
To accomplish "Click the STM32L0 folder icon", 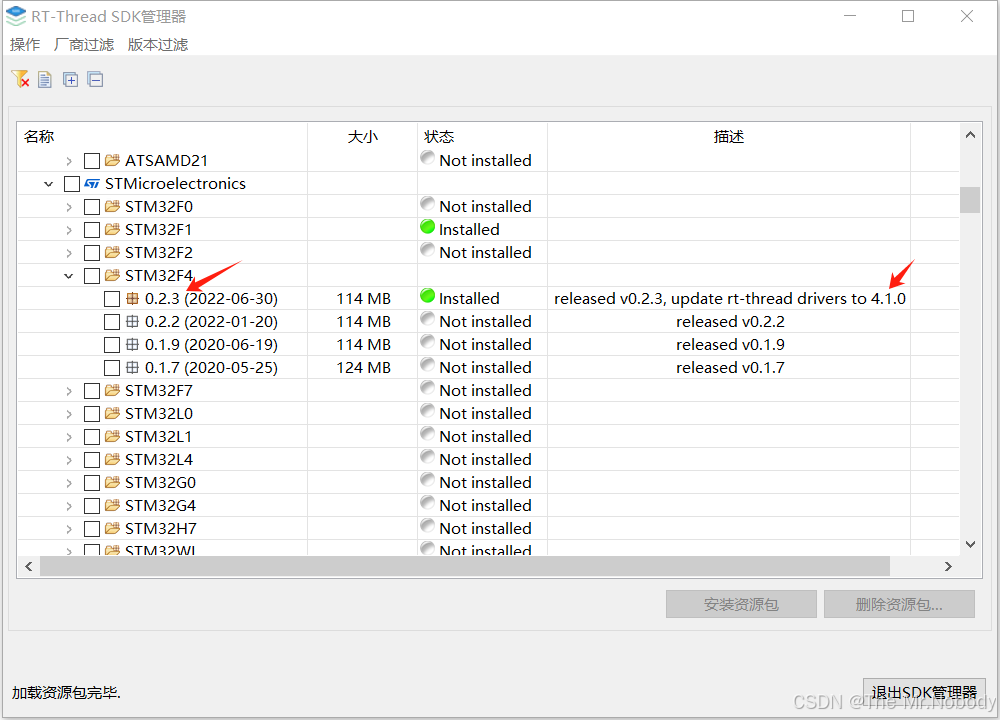I will [x=112, y=413].
